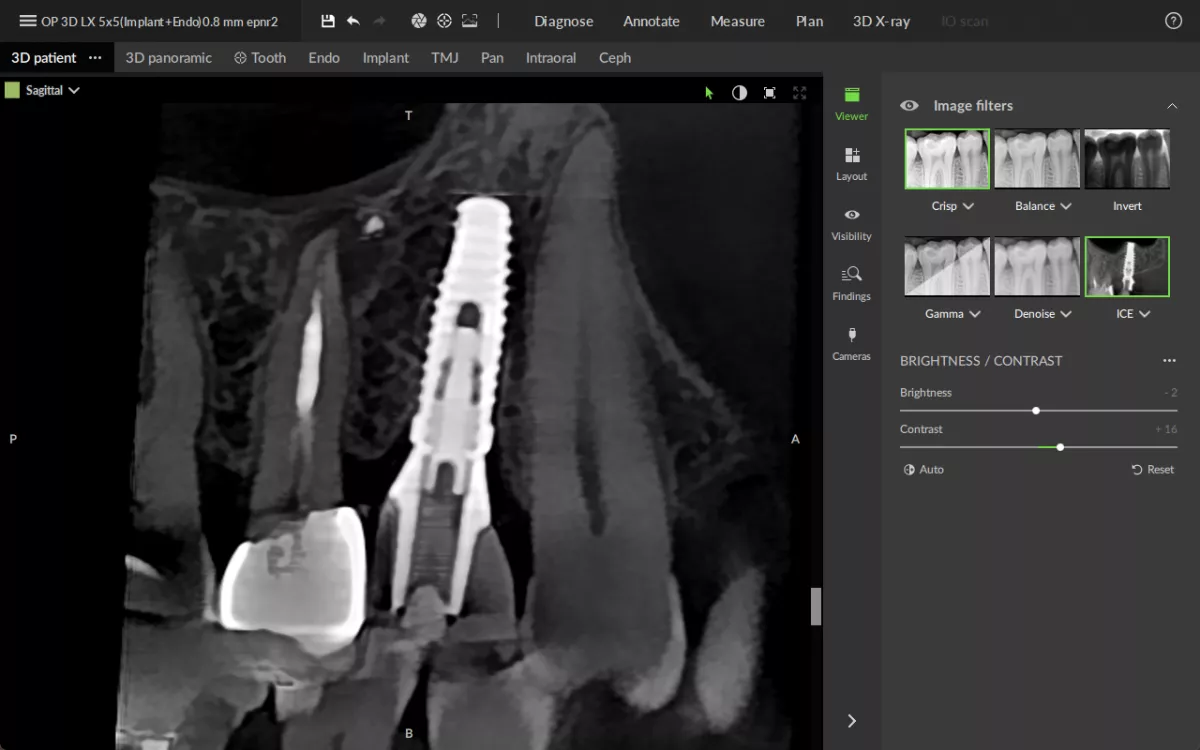This screenshot has height=750, width=1200.
Task: Click the fullscreen expand icon in viewer
Action: pyautogui.click(x=799, y=93)
